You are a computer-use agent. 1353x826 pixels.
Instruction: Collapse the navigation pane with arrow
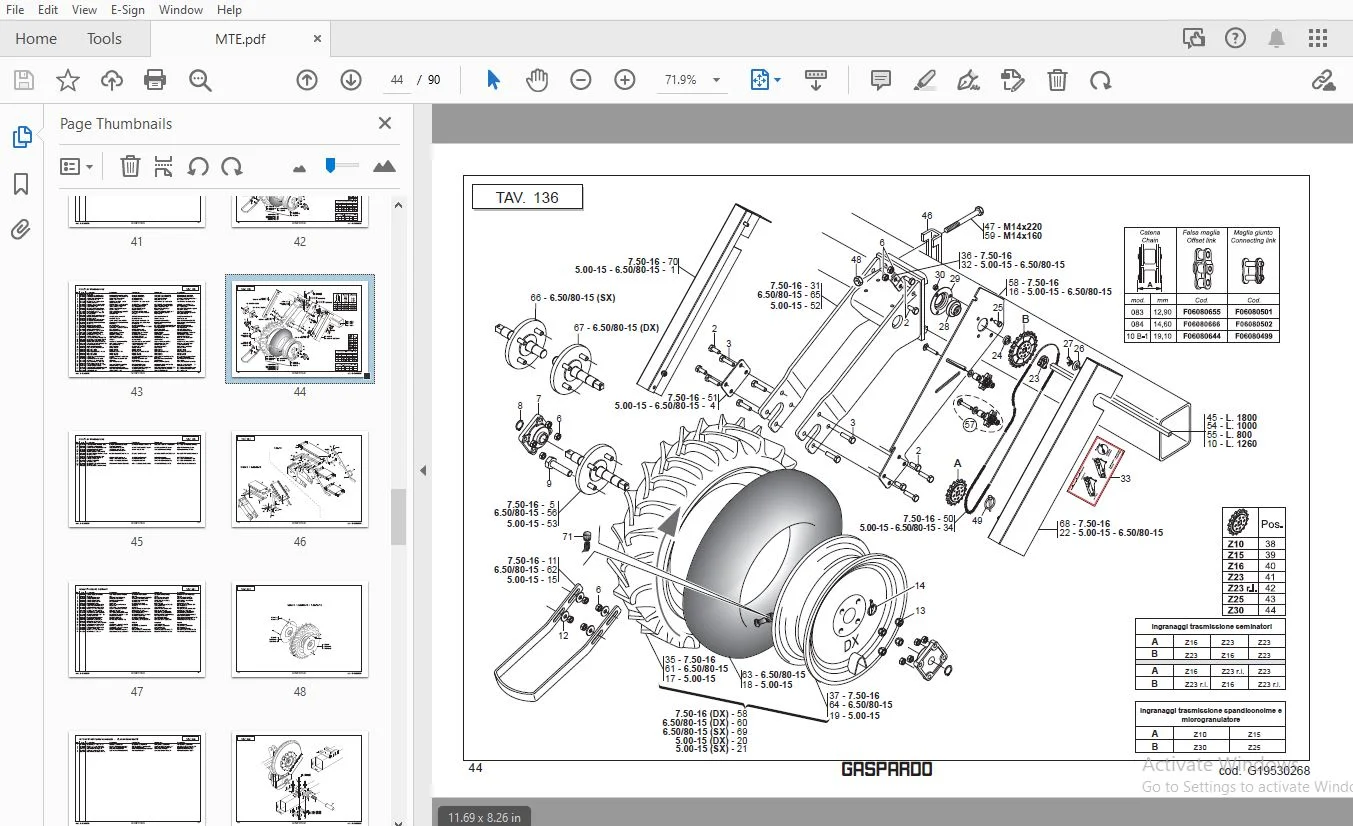click(422, 470)
